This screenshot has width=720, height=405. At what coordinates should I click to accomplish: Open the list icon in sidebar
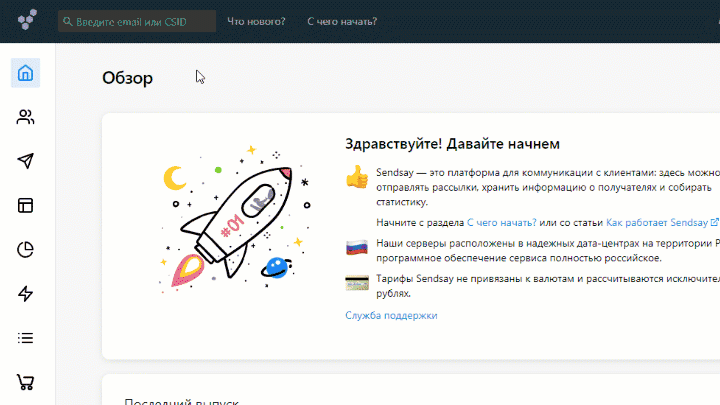point(26,338)
